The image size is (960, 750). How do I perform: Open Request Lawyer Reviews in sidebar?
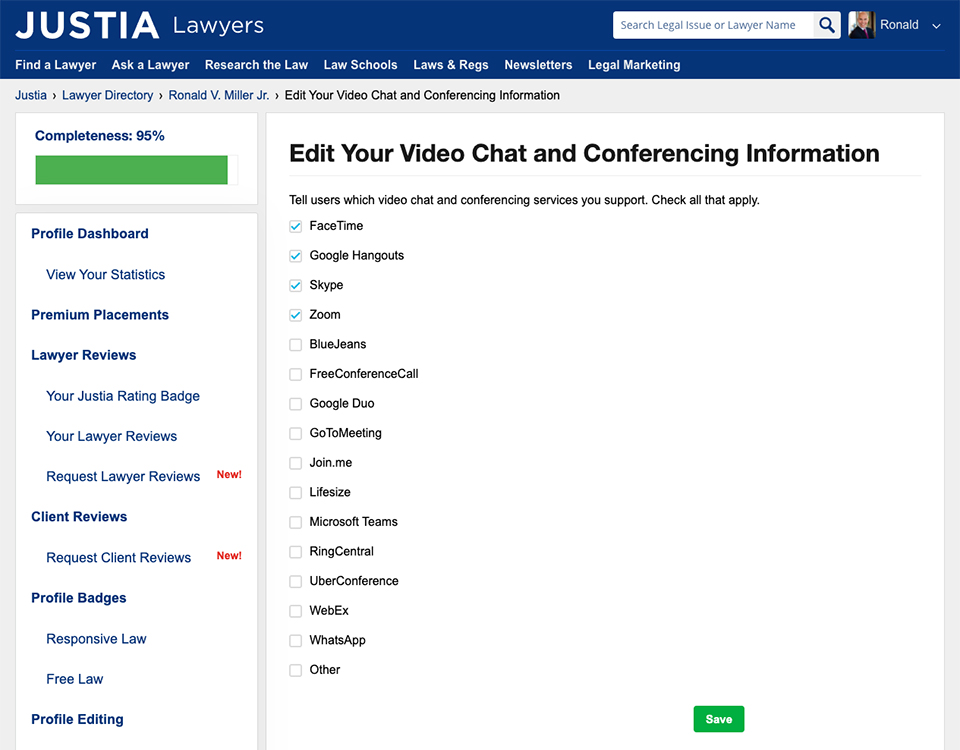(x=123, y=477)
